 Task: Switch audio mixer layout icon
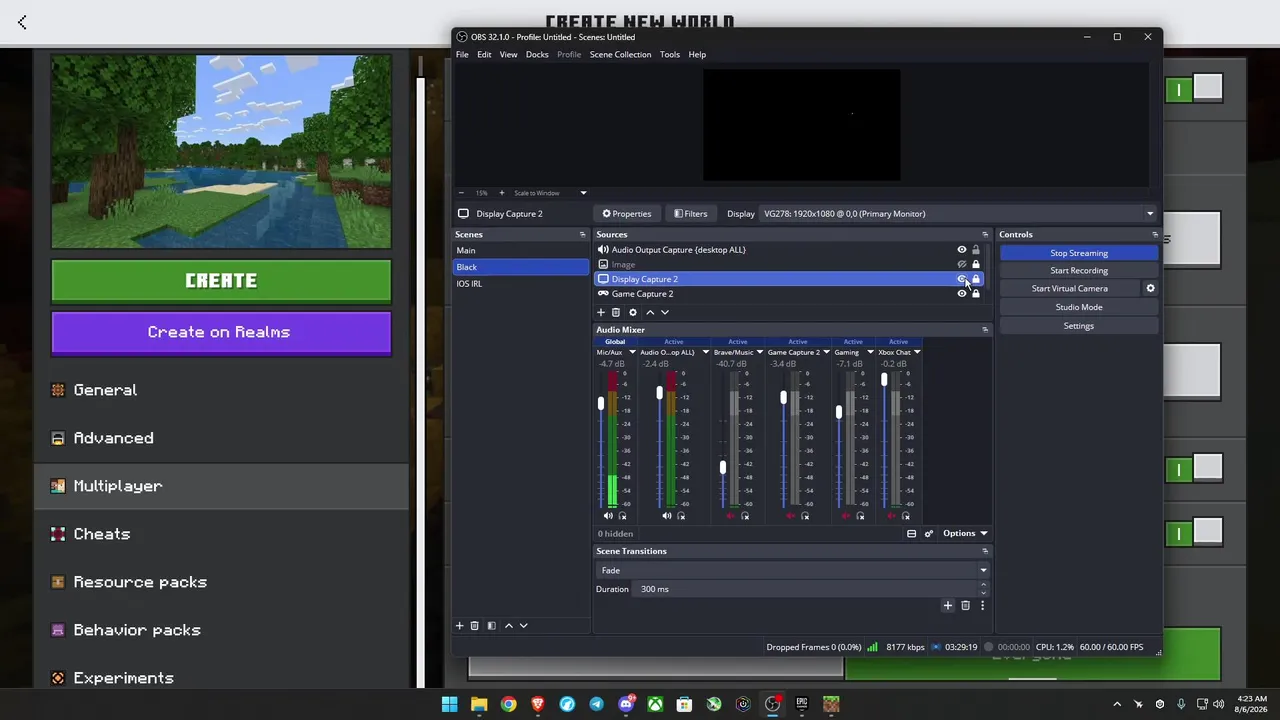coord(911,533)
